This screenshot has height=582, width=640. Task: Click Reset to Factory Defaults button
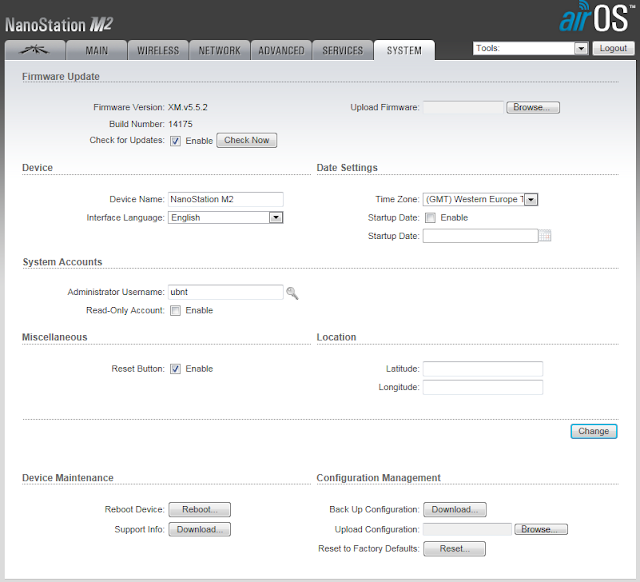click(x=455, y=549)
